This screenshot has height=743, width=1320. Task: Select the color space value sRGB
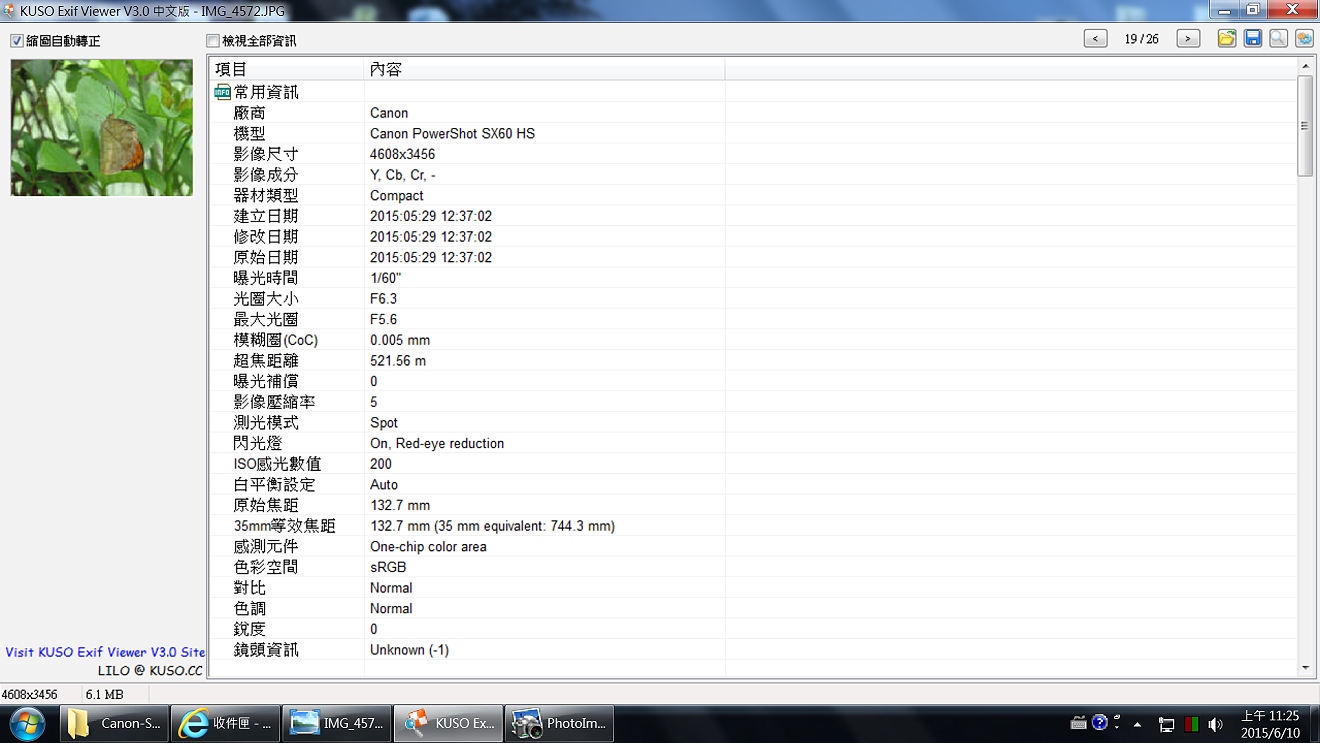388,567
